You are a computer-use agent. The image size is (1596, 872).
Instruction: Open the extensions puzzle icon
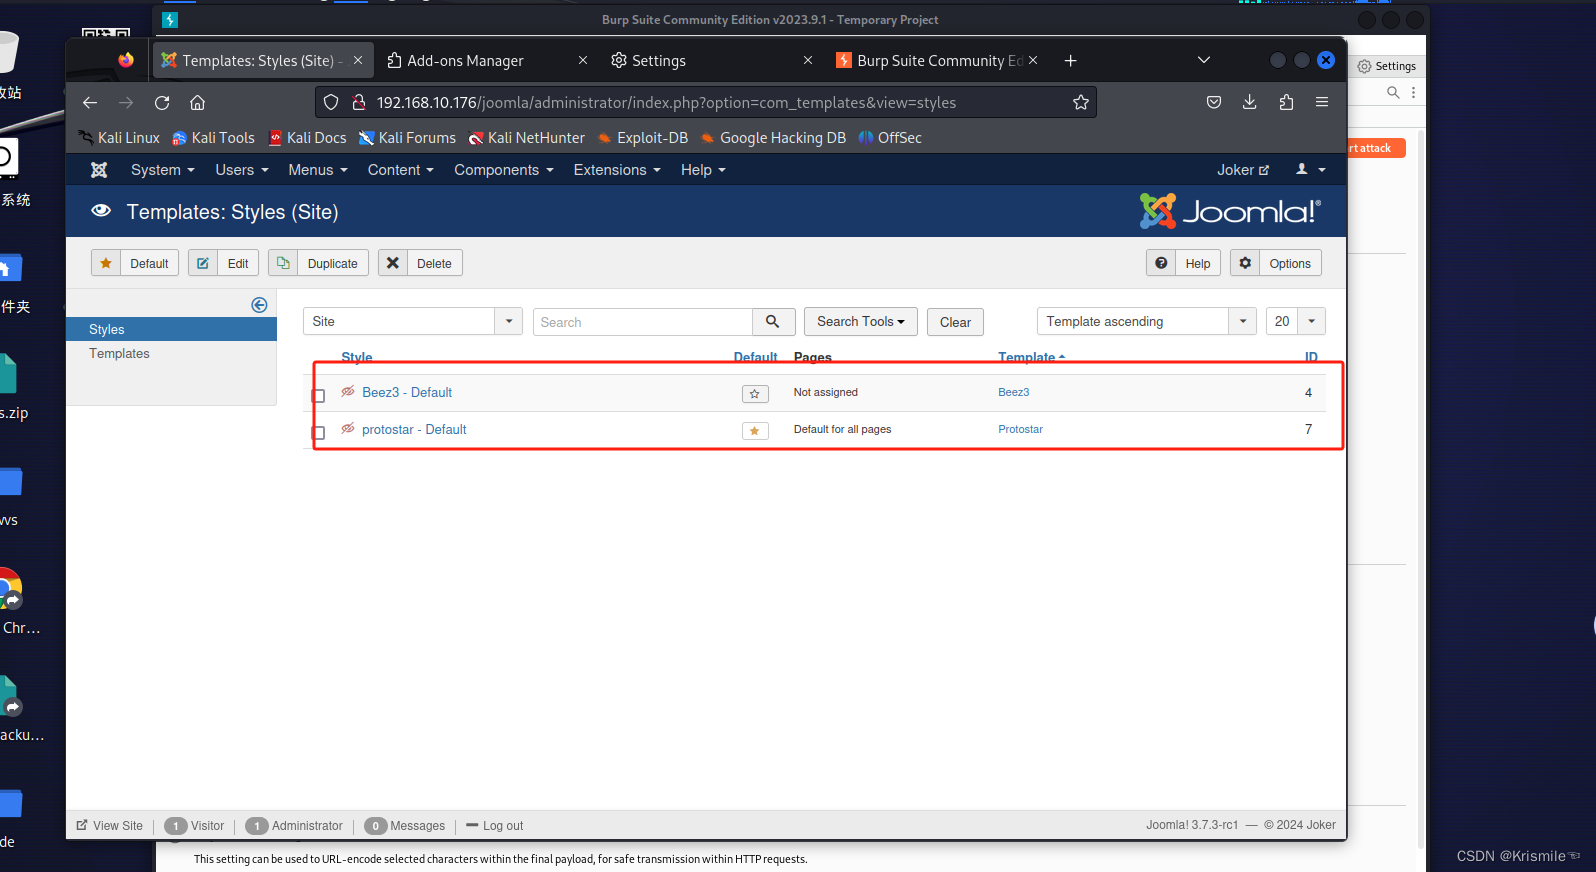[1286, 102]
